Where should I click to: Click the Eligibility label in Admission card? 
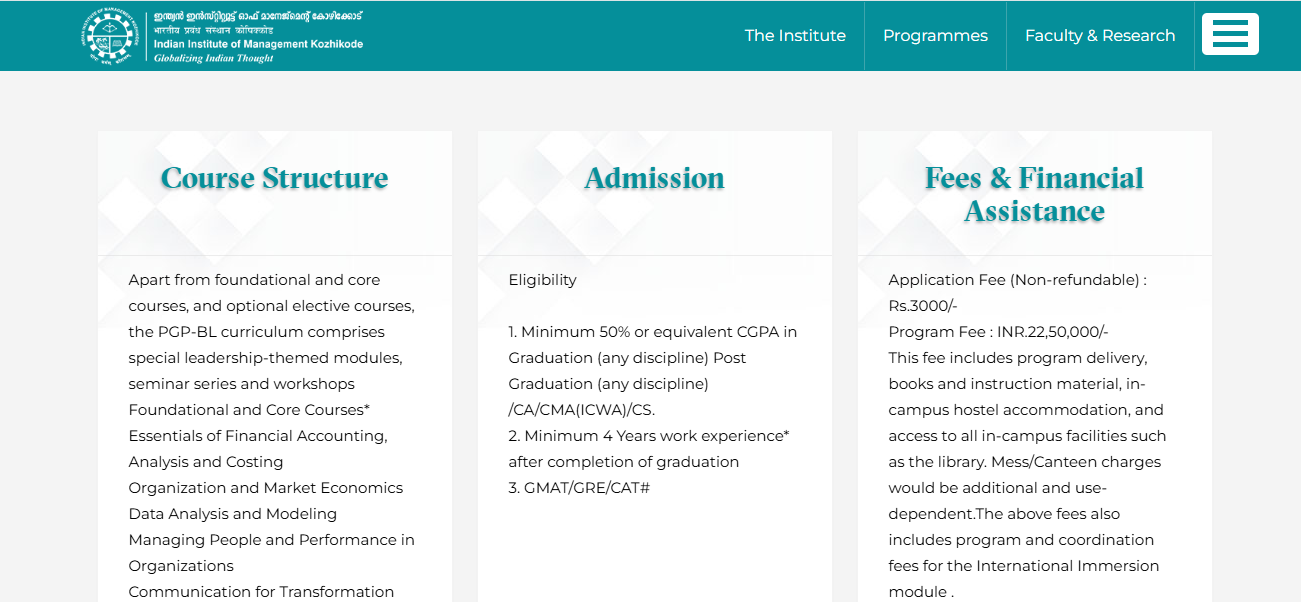542,280
